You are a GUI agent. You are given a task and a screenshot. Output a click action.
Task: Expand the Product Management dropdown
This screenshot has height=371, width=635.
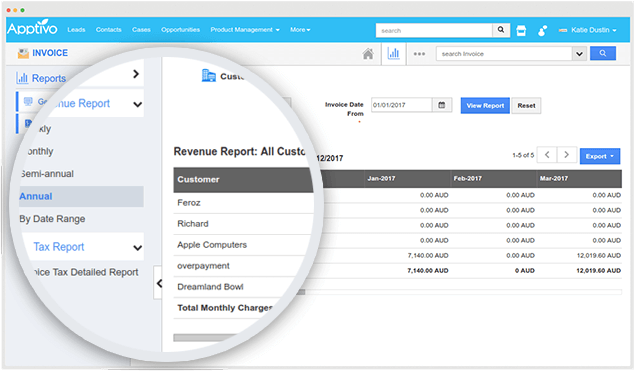click(x=245, y=30)
